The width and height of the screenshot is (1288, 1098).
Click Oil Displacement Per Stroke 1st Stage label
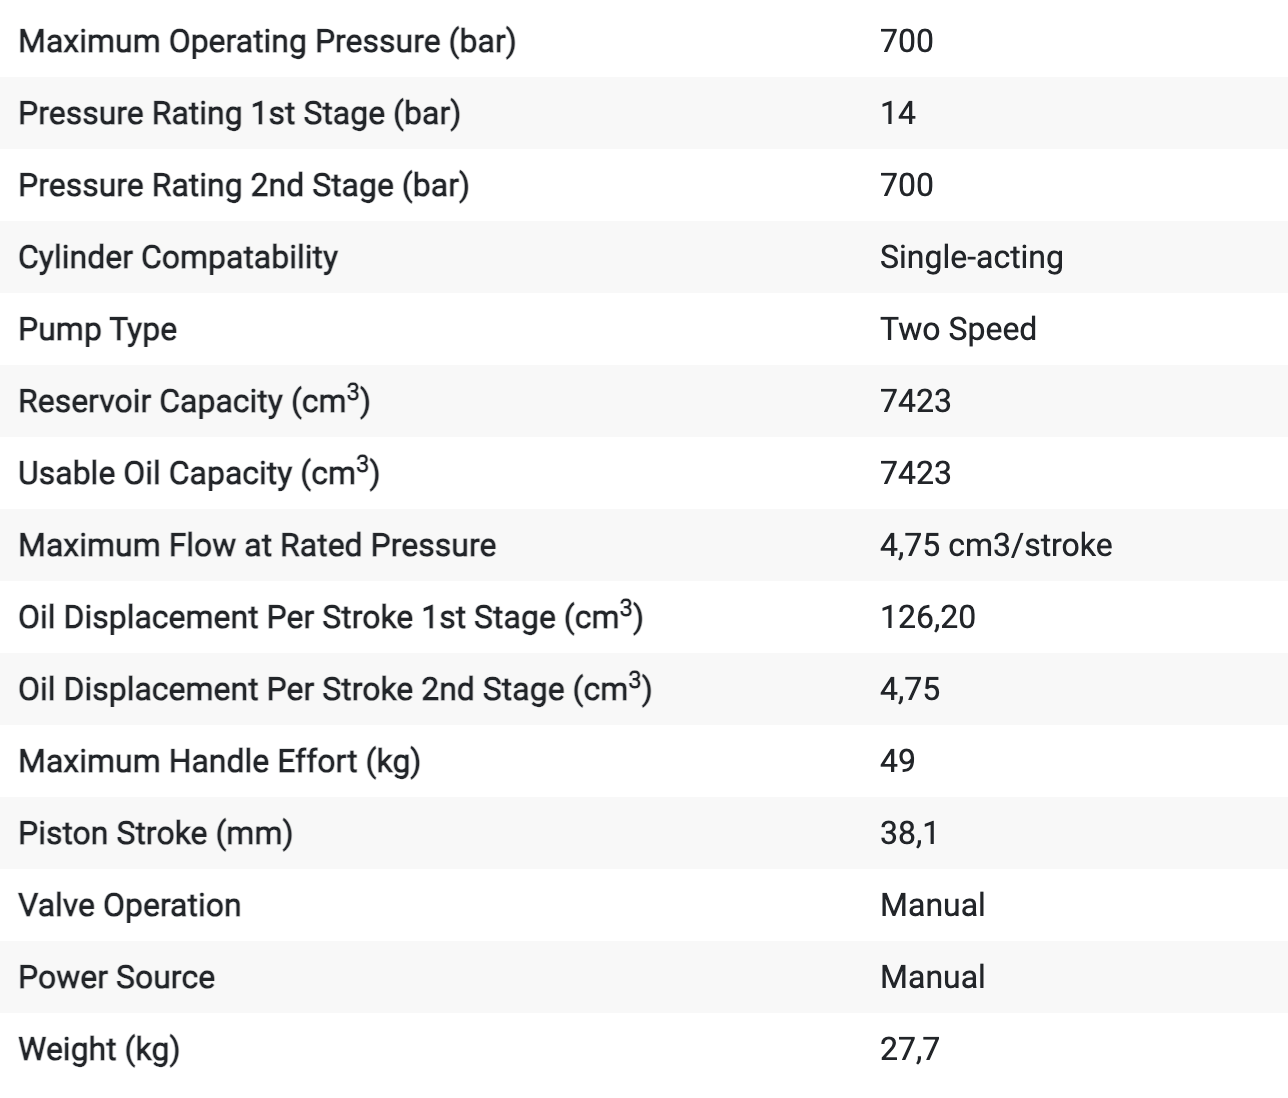click(x=331, y=617)
